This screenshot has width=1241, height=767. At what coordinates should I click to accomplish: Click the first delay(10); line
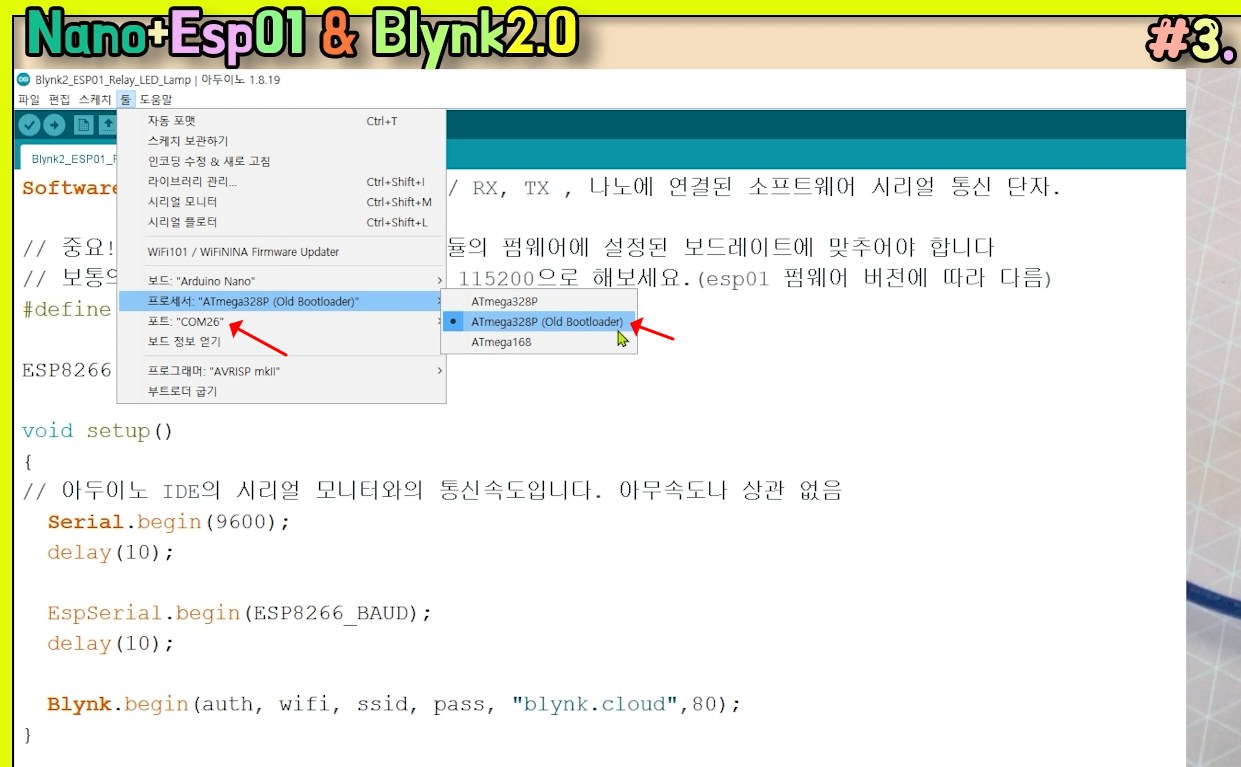(111, 552)
